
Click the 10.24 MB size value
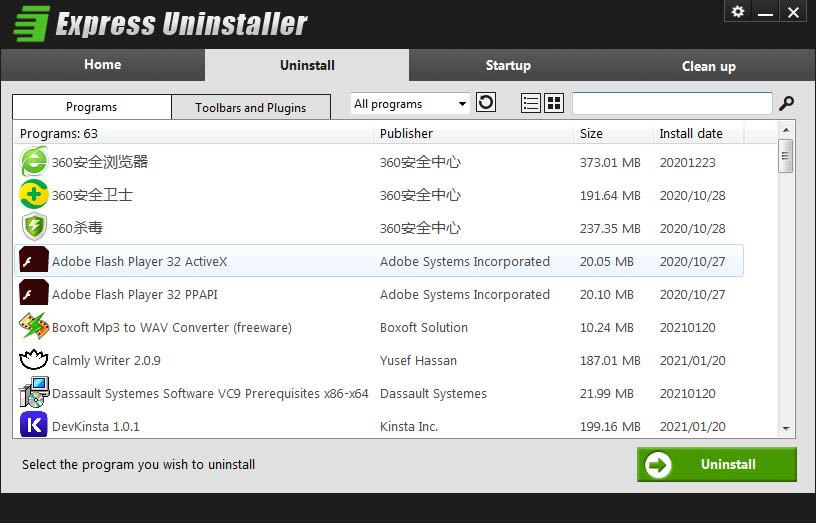(x=607, y=327)
